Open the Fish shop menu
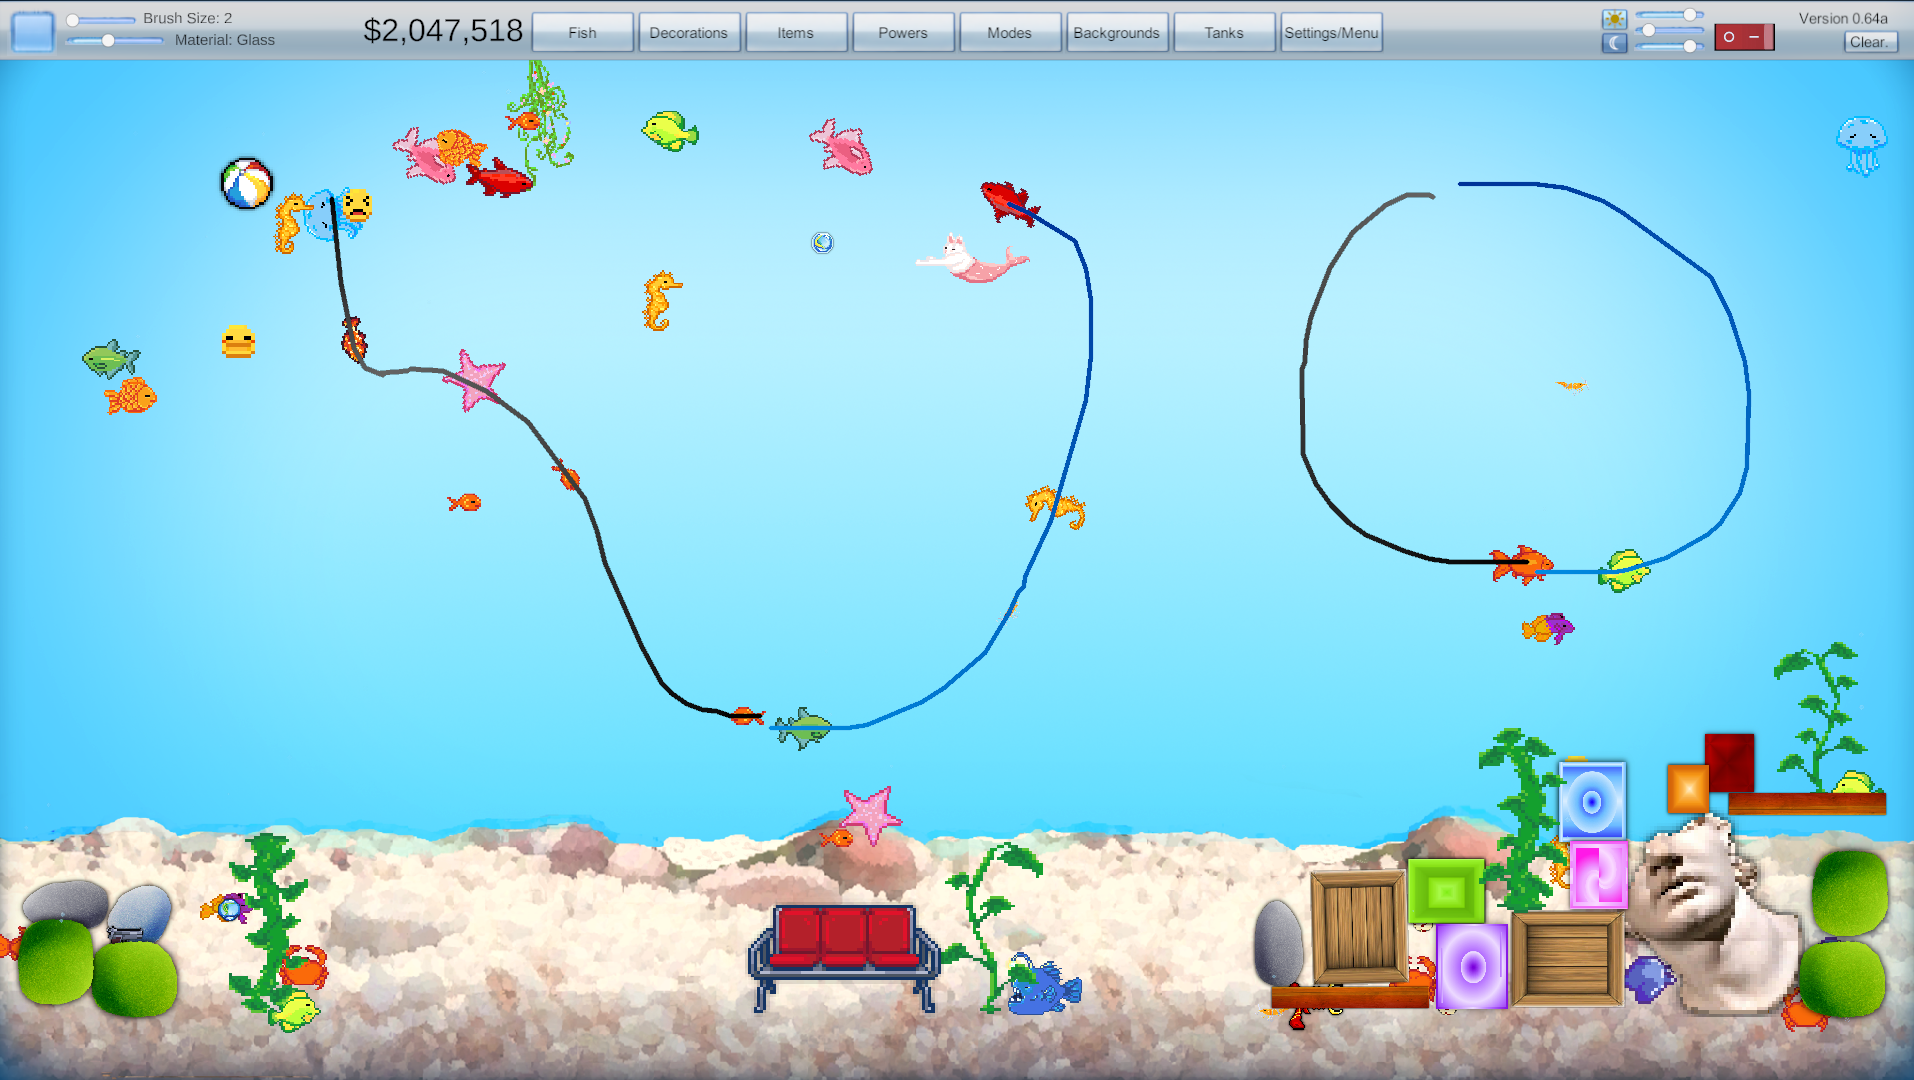 pyautogui.click(x=582, y=32)
